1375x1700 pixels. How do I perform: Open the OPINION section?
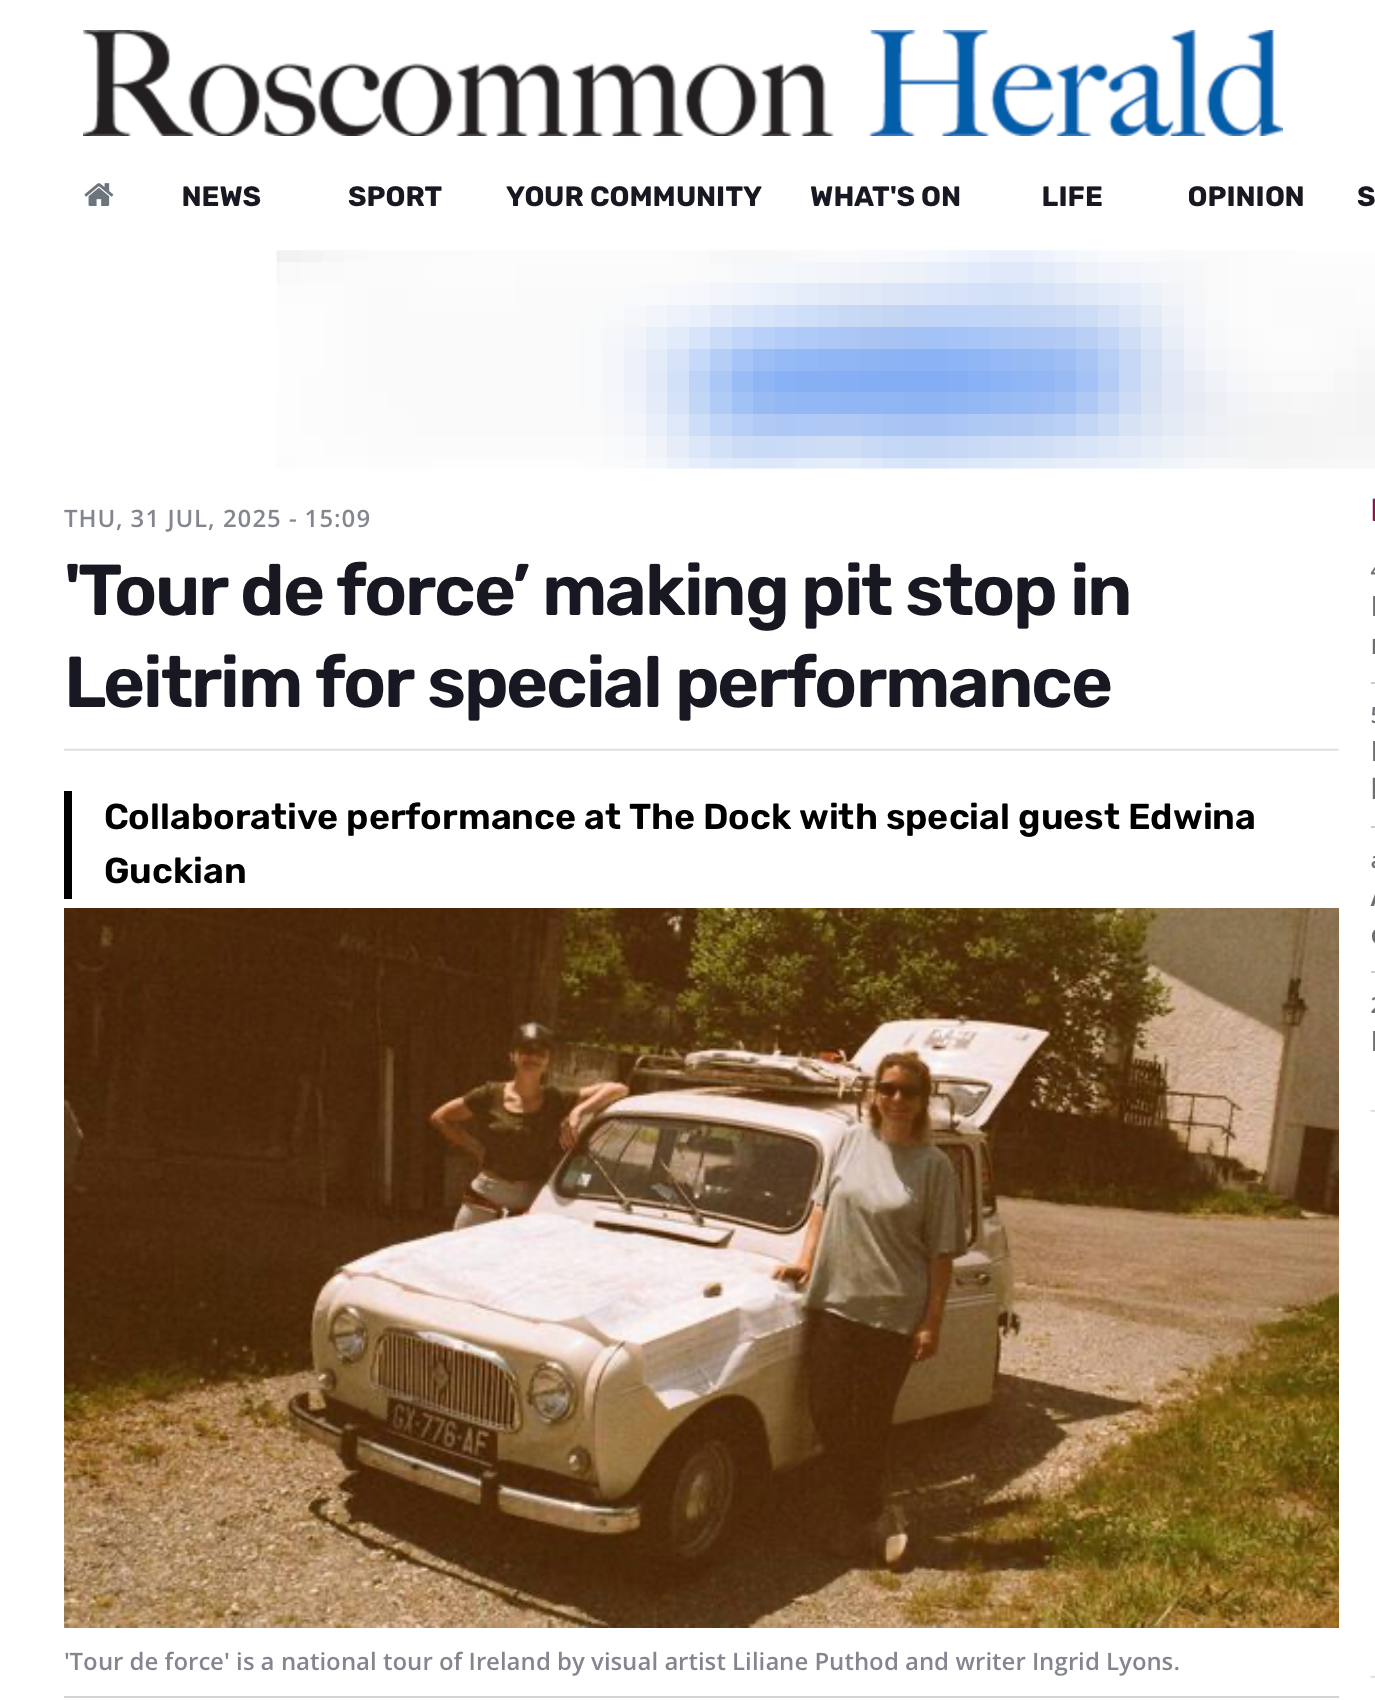click(1246, 196)
